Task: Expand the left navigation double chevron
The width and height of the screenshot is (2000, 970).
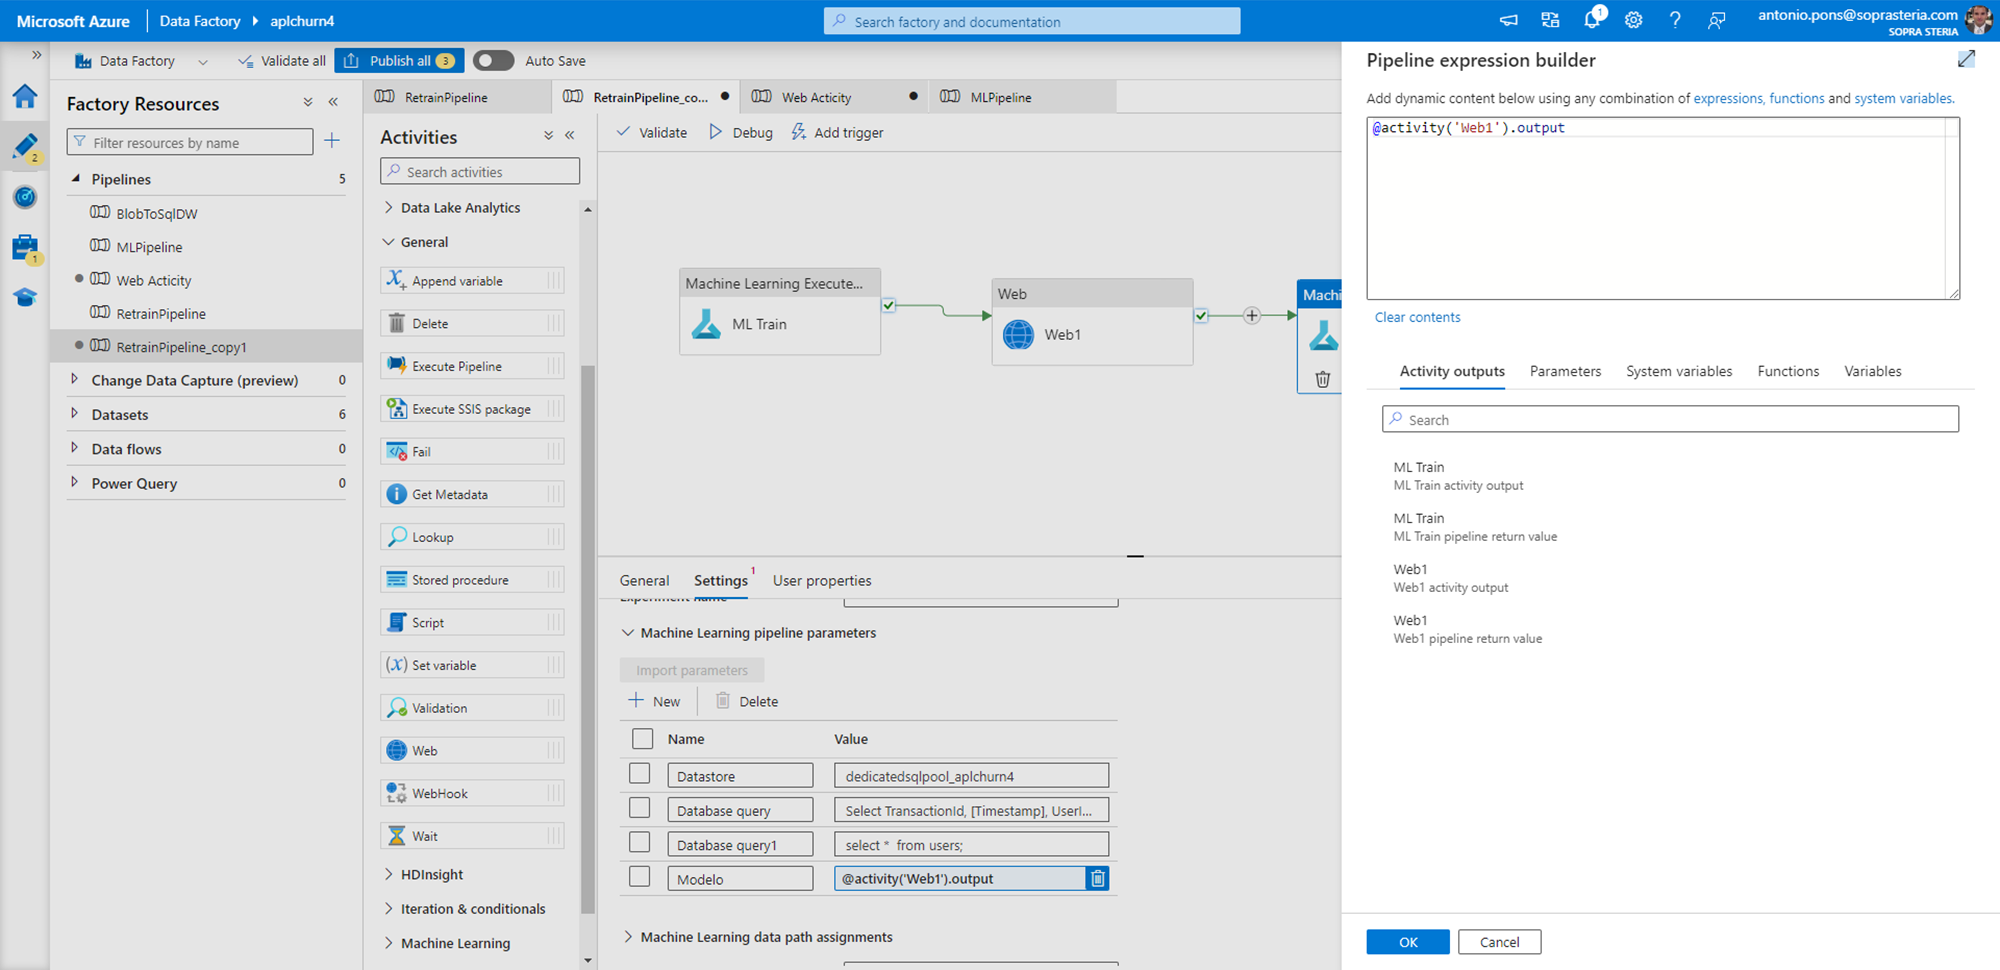Action: (x=37, y=55)
